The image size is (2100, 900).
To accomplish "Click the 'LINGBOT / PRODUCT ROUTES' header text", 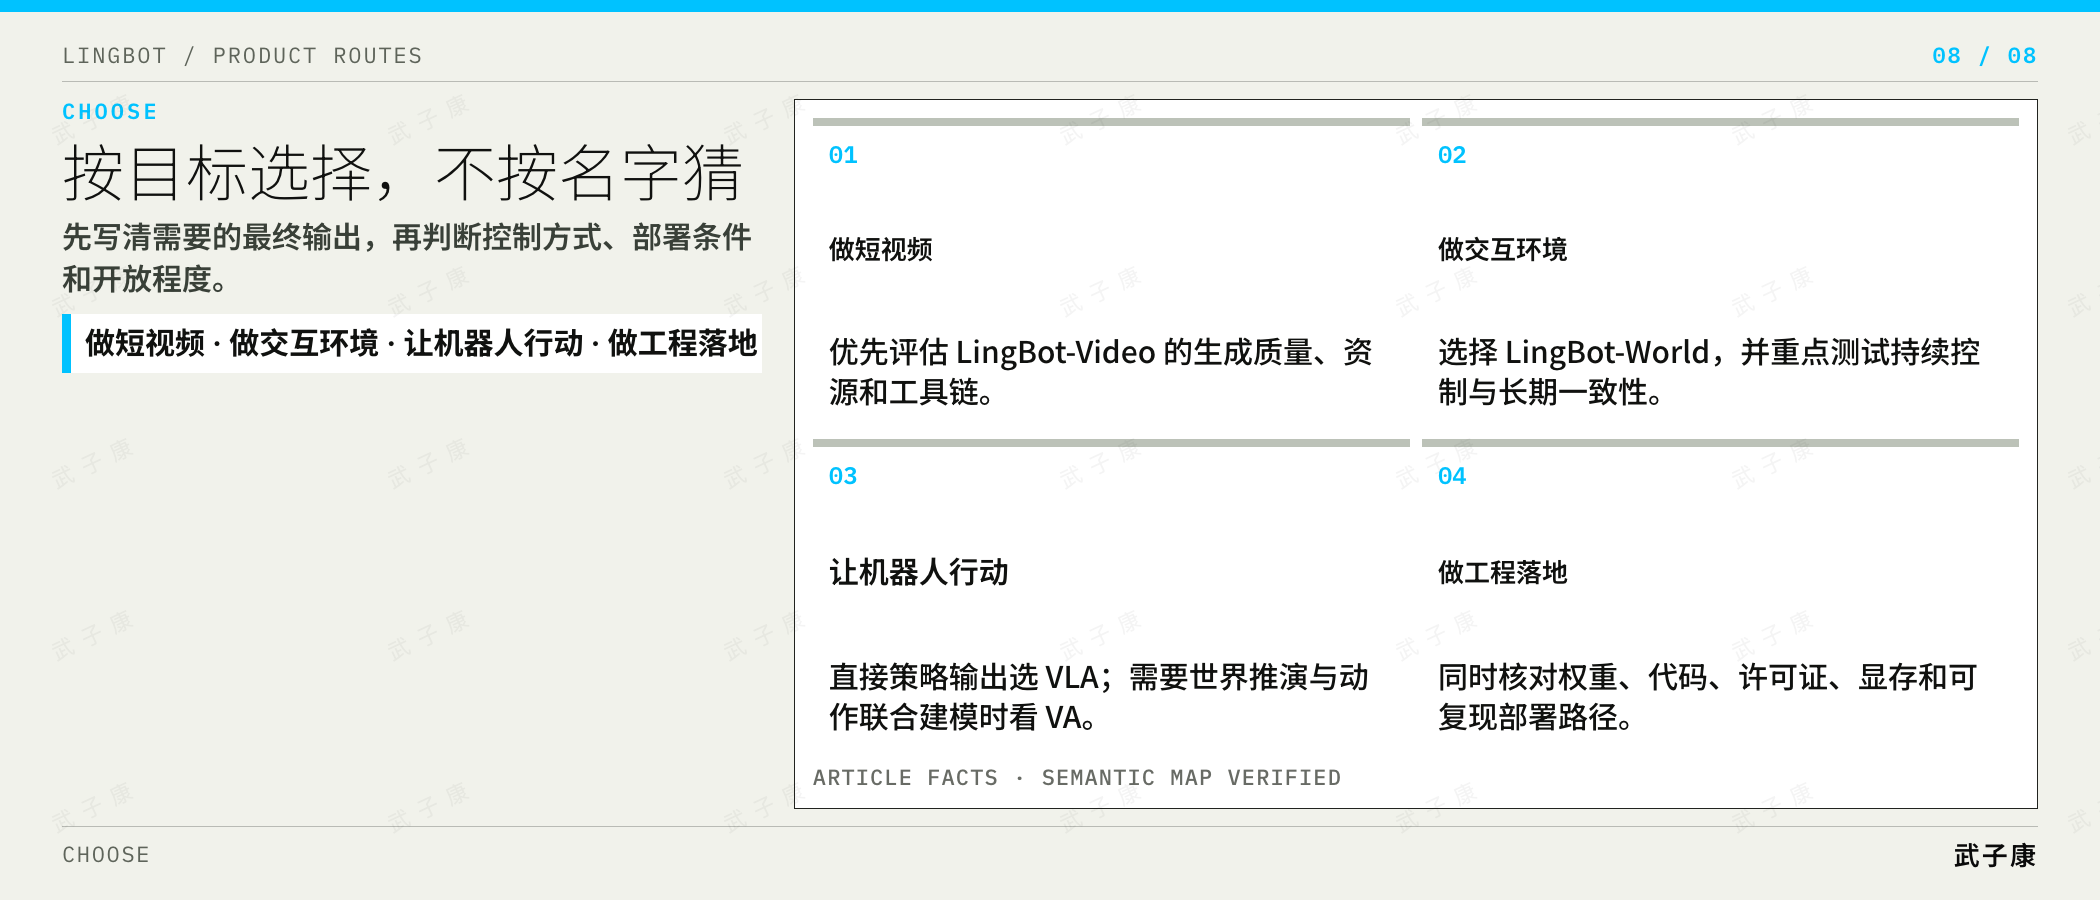I will [242, 56].
